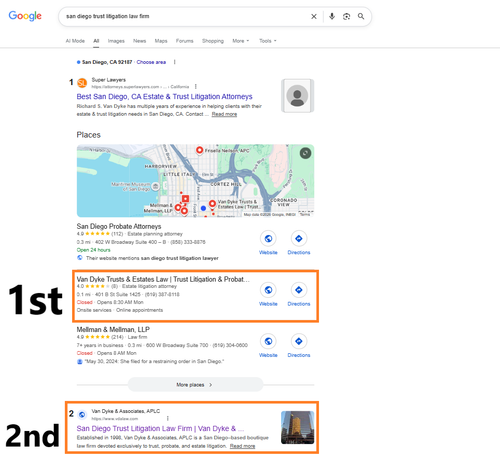Open San Diego Probate Attorneys listing
This screenshot has height=457, width=500.
[119, 226]
